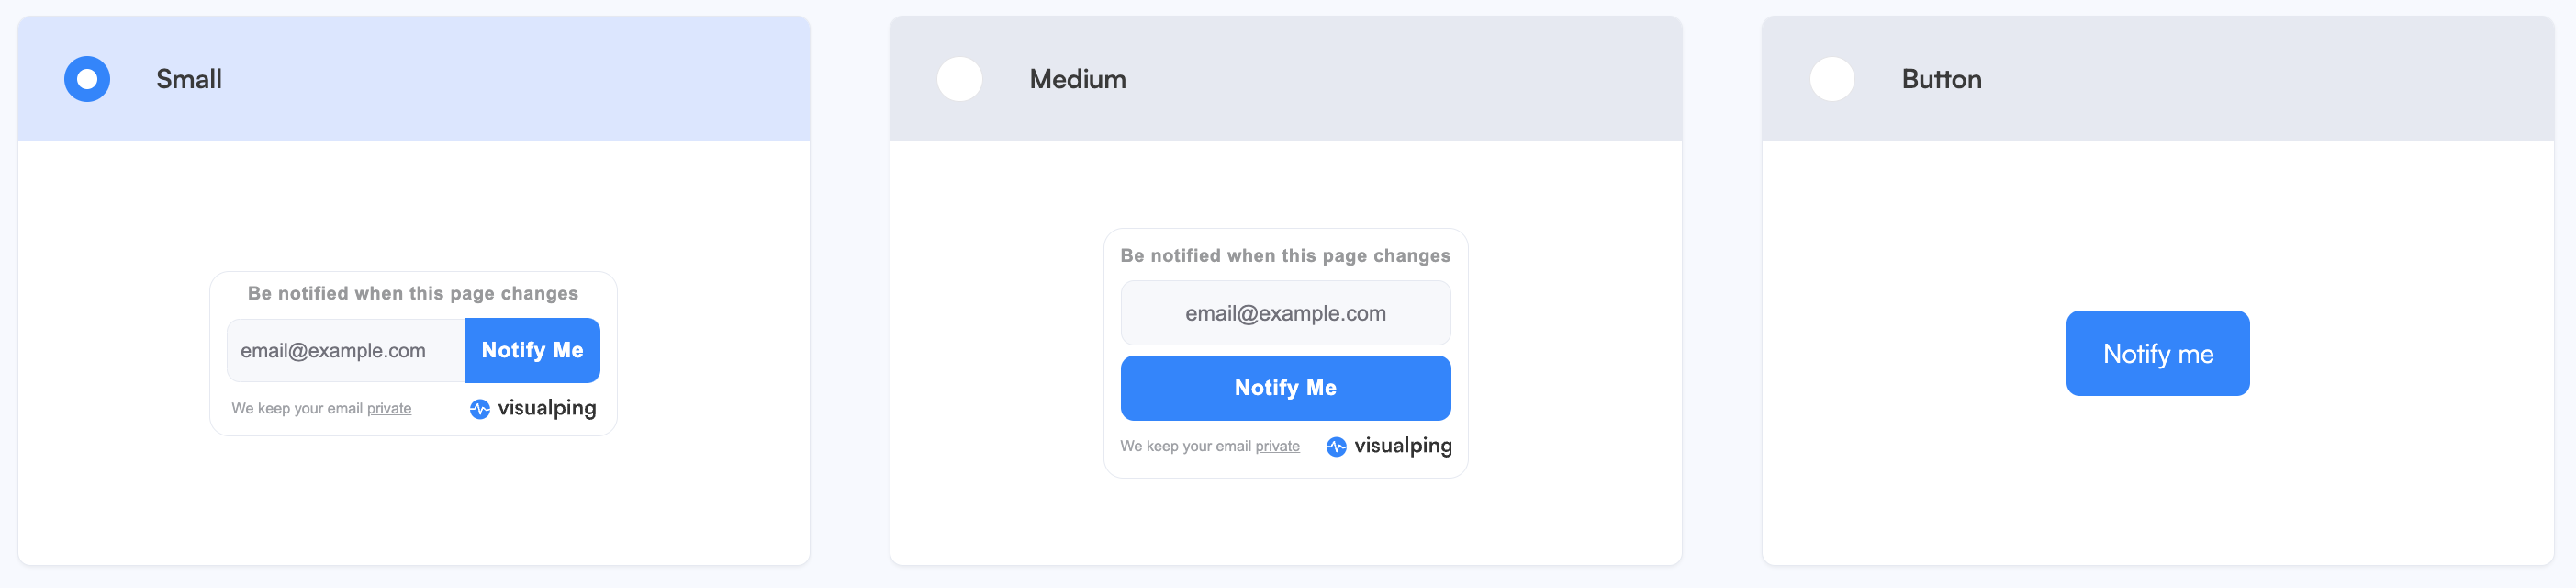Image resolution: width=2576 pixels, height=588 pixels.
Task: Open the private link in Small widget
Action: coord(389,408)
